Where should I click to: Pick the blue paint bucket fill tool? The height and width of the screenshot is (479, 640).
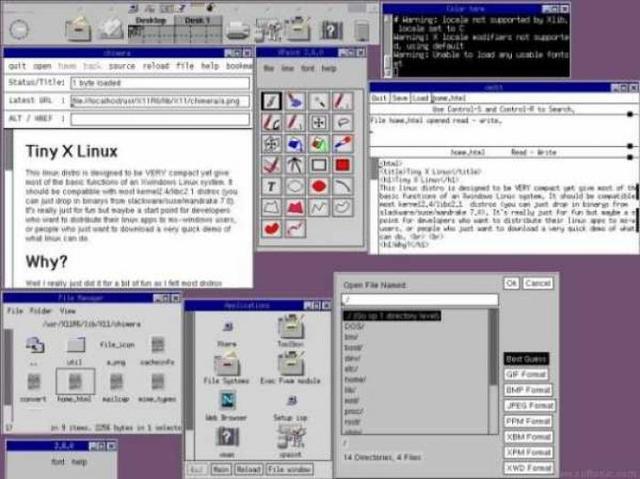pyautogui.click(x=295, y=144)
